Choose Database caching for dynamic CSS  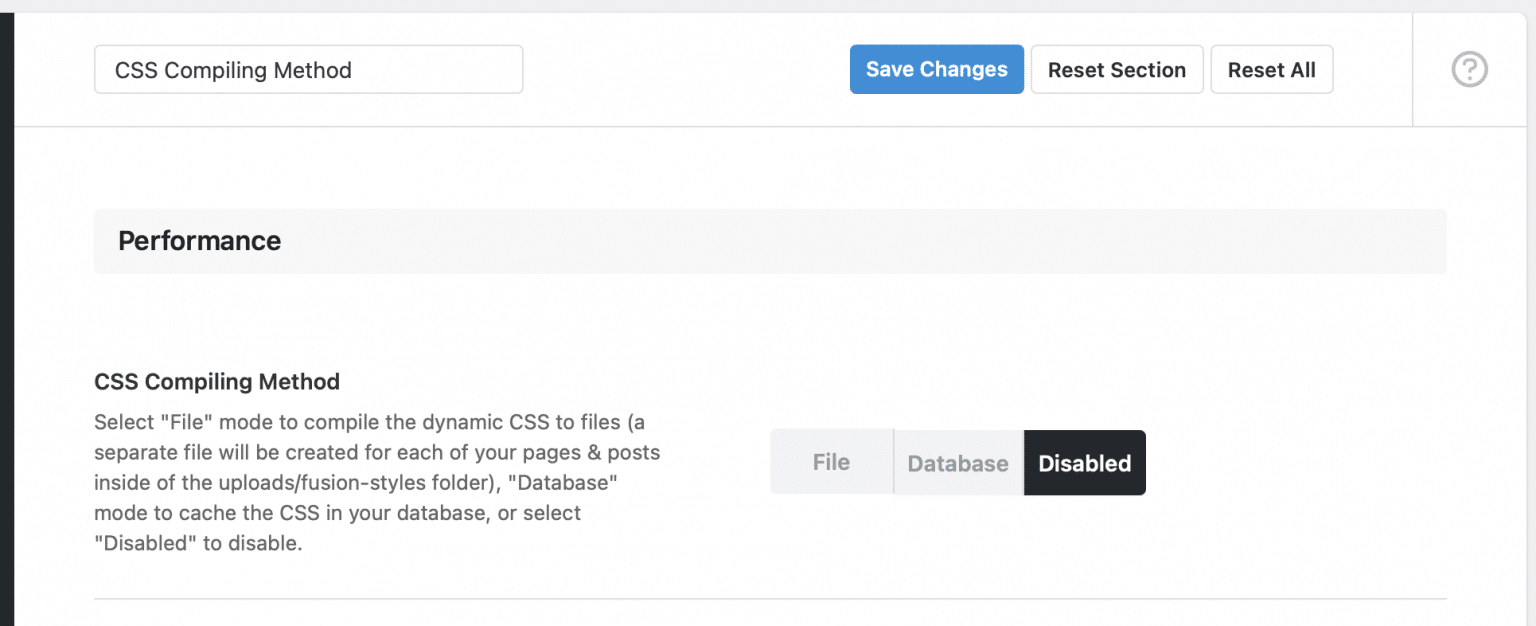point(957,462)
